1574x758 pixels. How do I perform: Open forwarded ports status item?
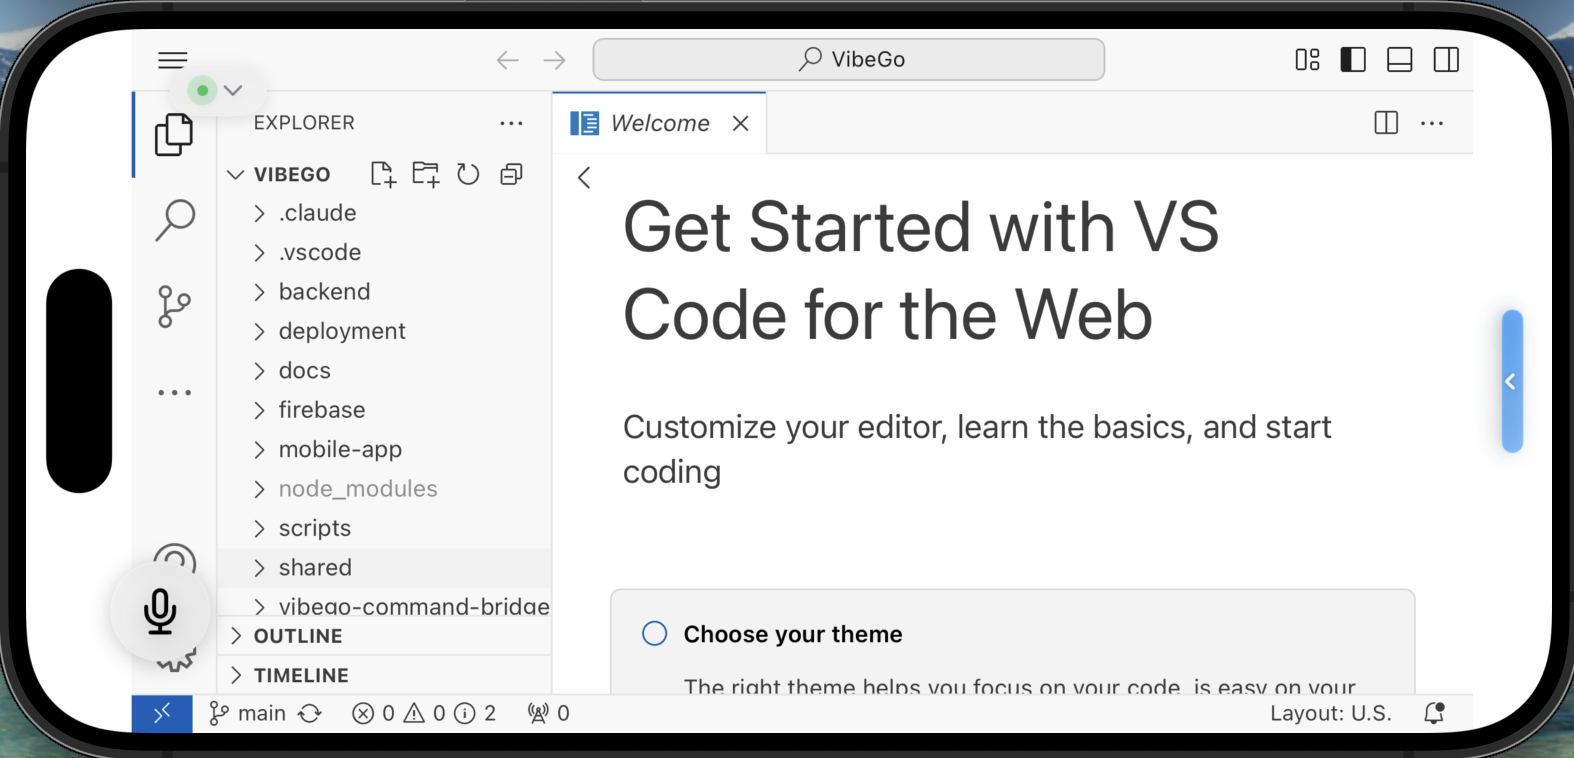(549, 713)
